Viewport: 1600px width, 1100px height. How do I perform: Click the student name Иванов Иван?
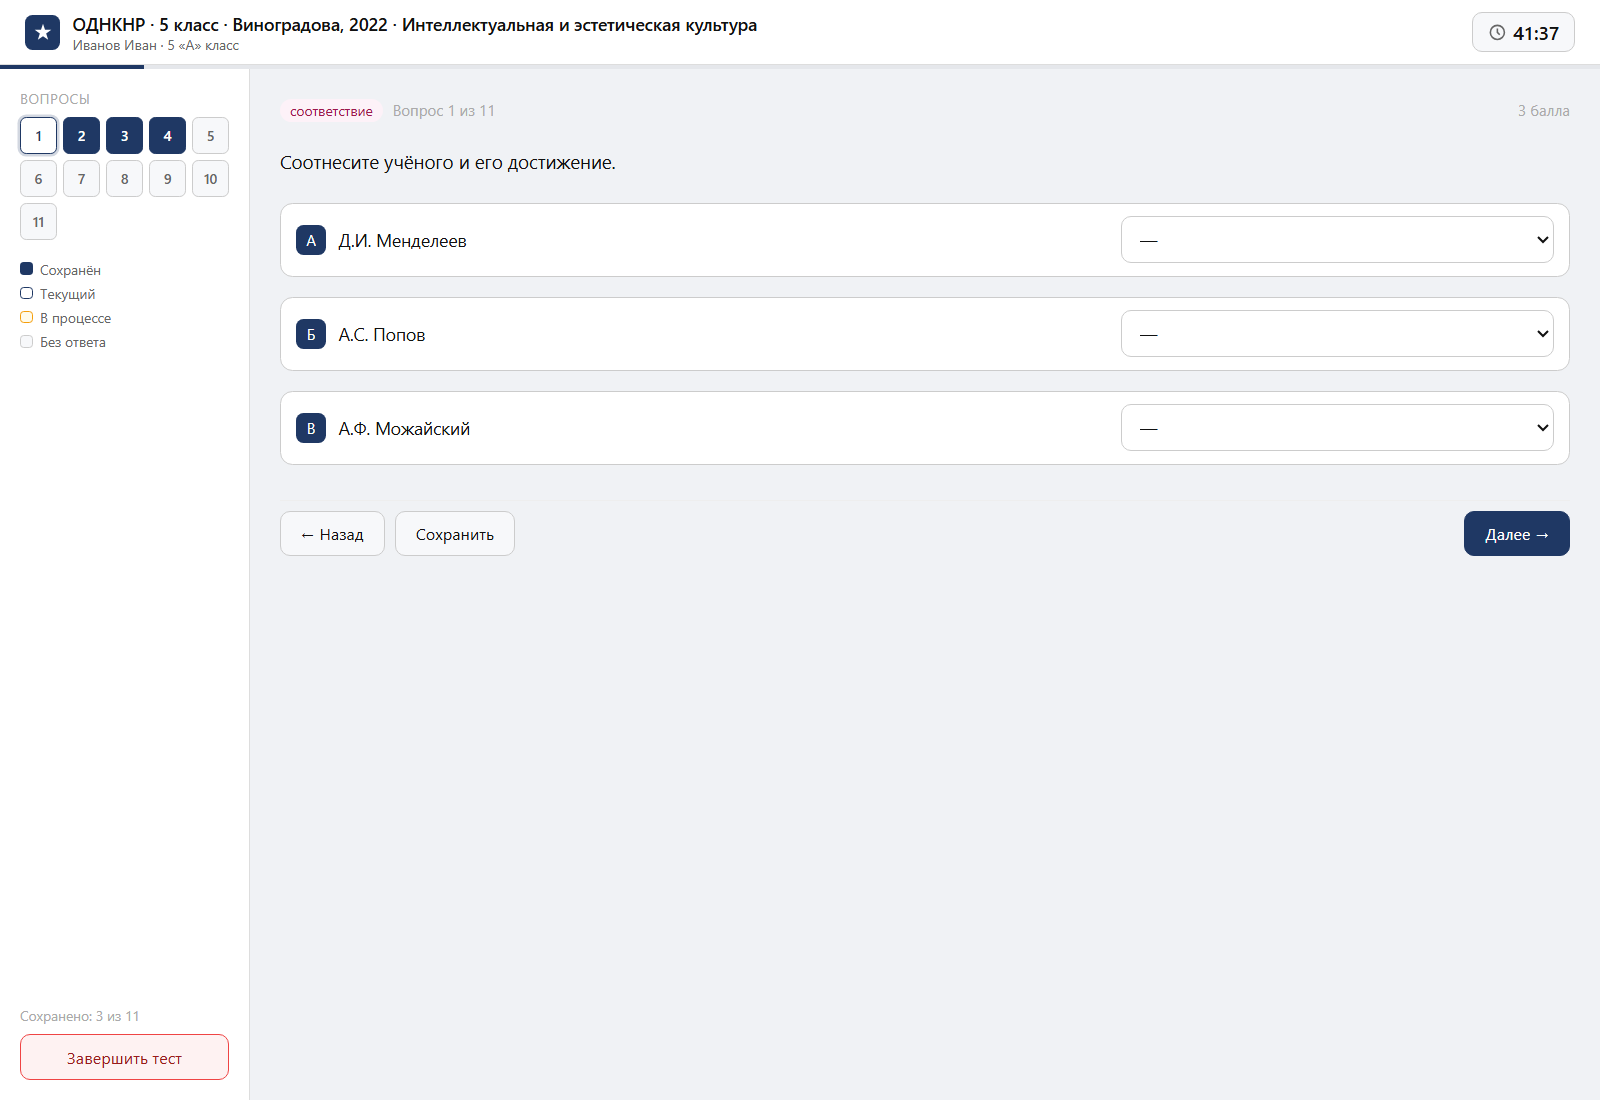click(115, 45)
